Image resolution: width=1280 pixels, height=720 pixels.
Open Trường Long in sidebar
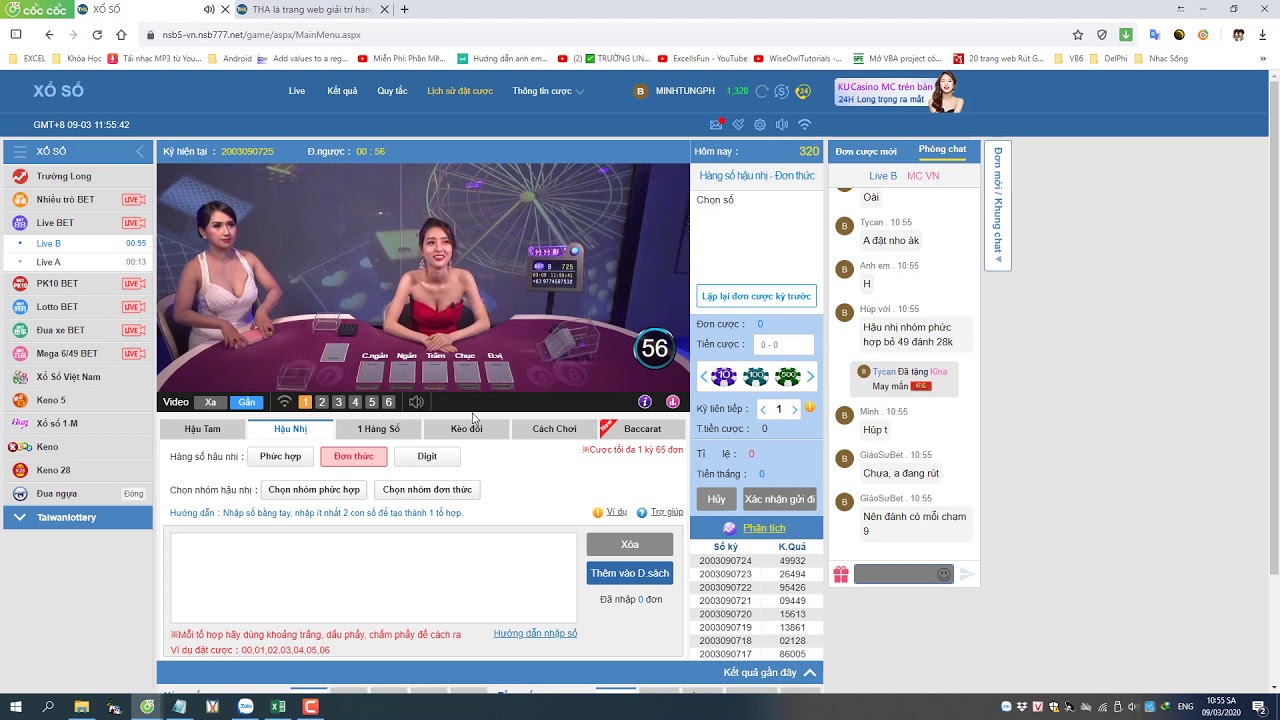(78, 176)
